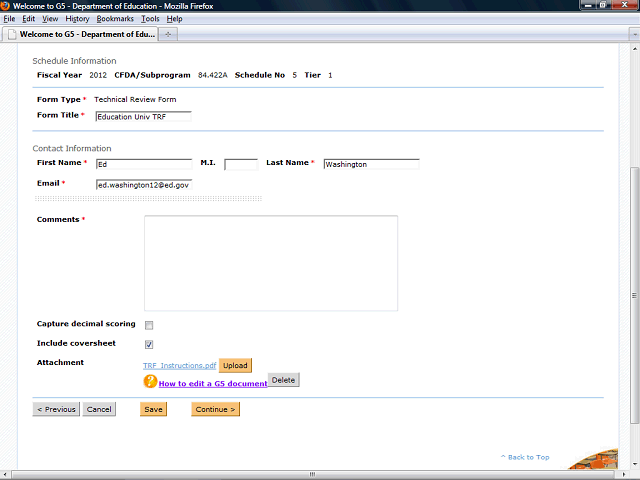This screenshot has width=640, height=480.
Task: Open the File menu
Action: (9, 19)
